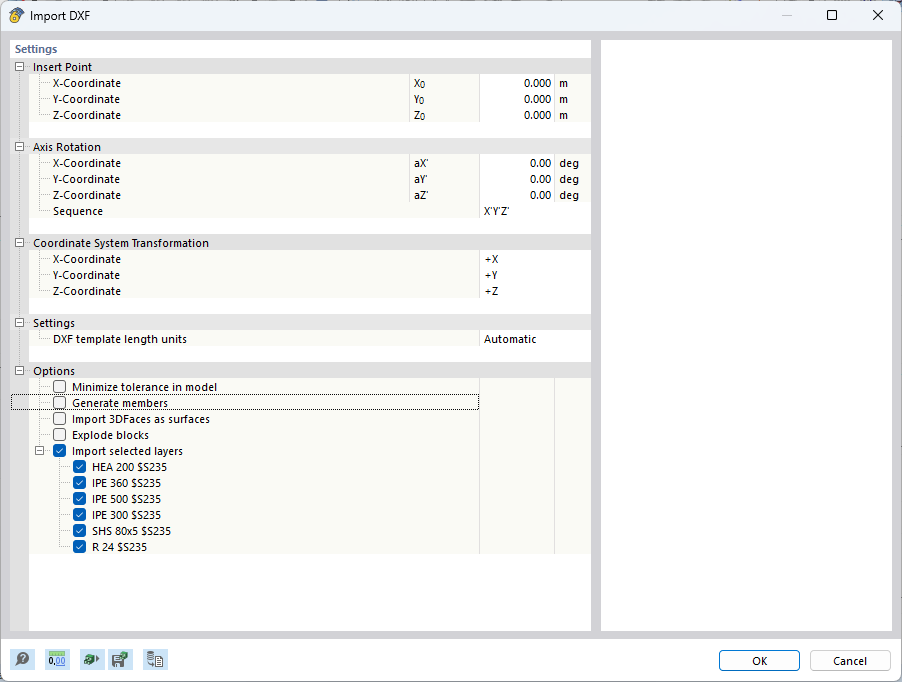Check the Generate members option
The height and width of the screenshot is (682, 902).
tap(57, 402)
